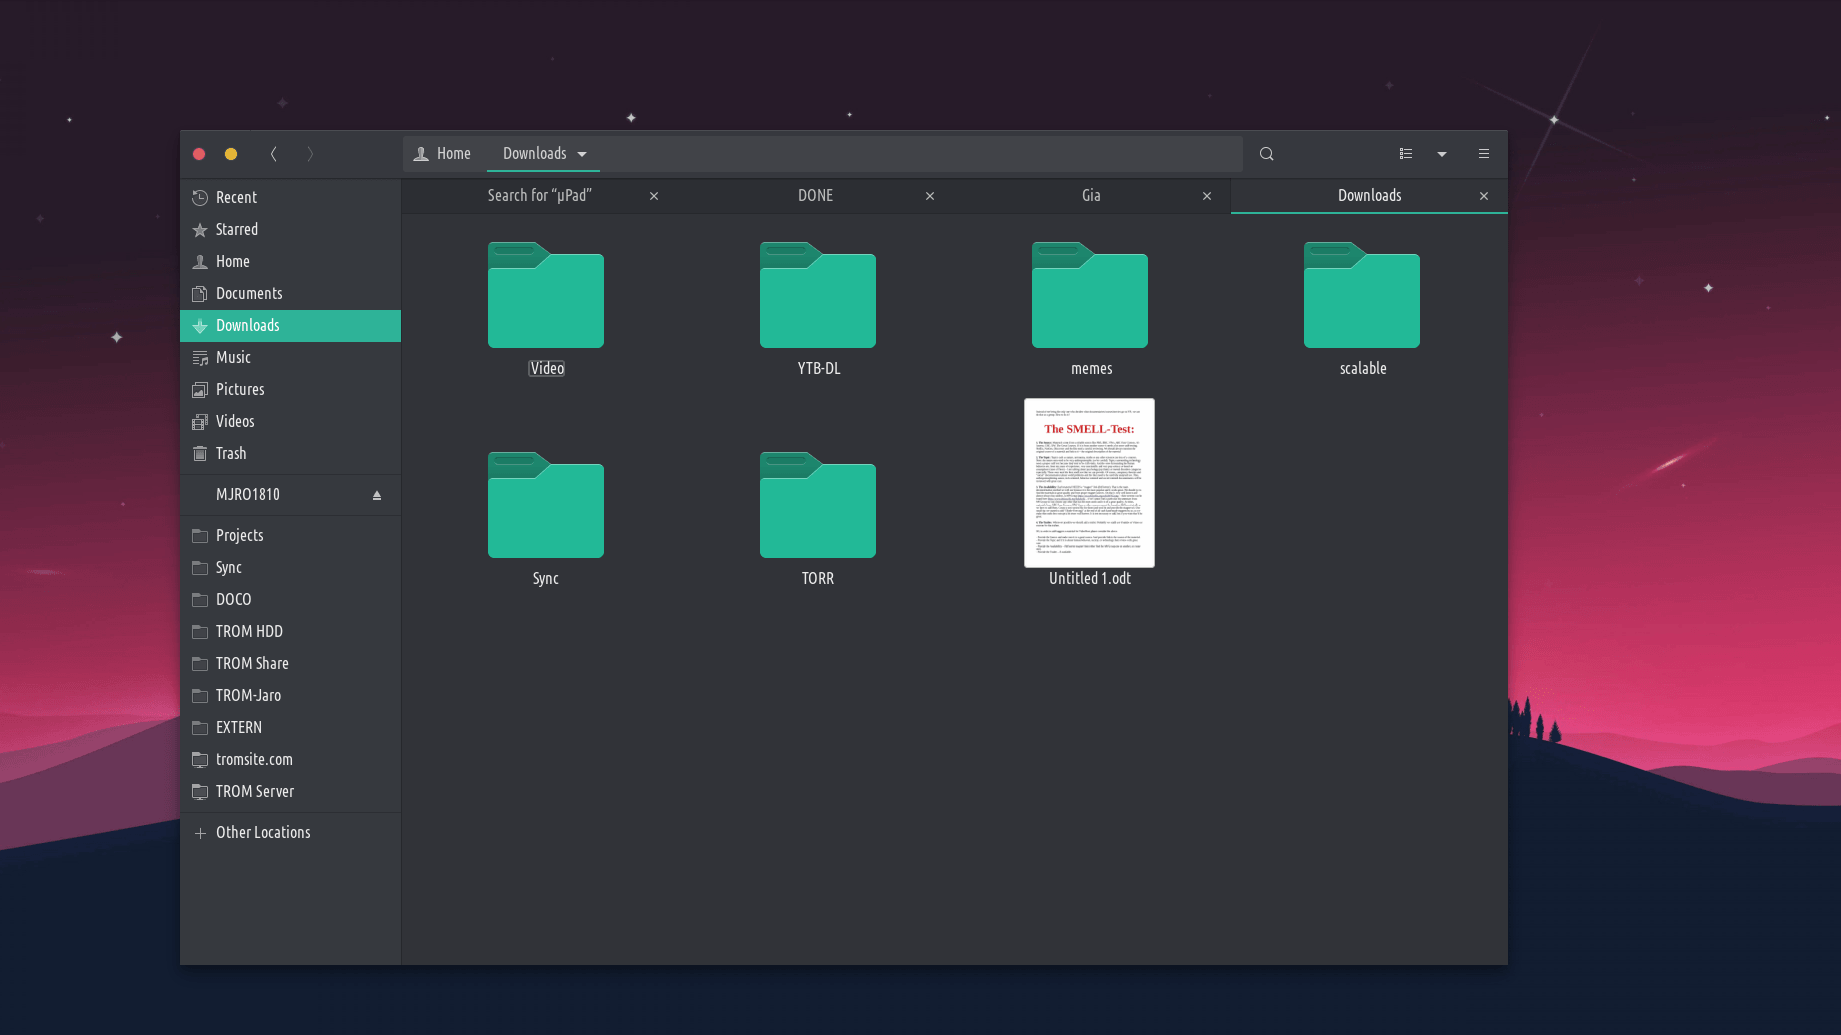Select the Untitled 1.odt document thumbnail
The width and height of the screenshot is (1841, 1035).
click(1089, 483)
